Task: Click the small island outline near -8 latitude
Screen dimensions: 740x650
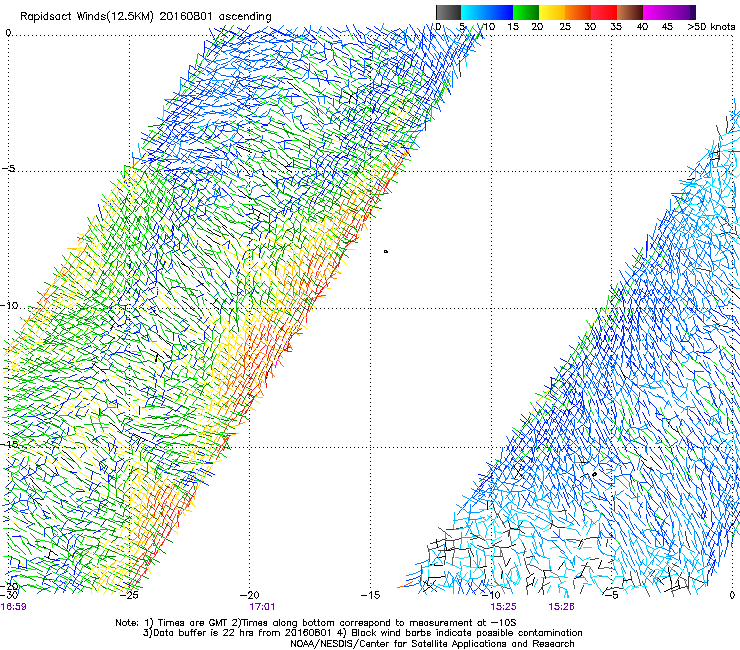Action: (386, 252)
